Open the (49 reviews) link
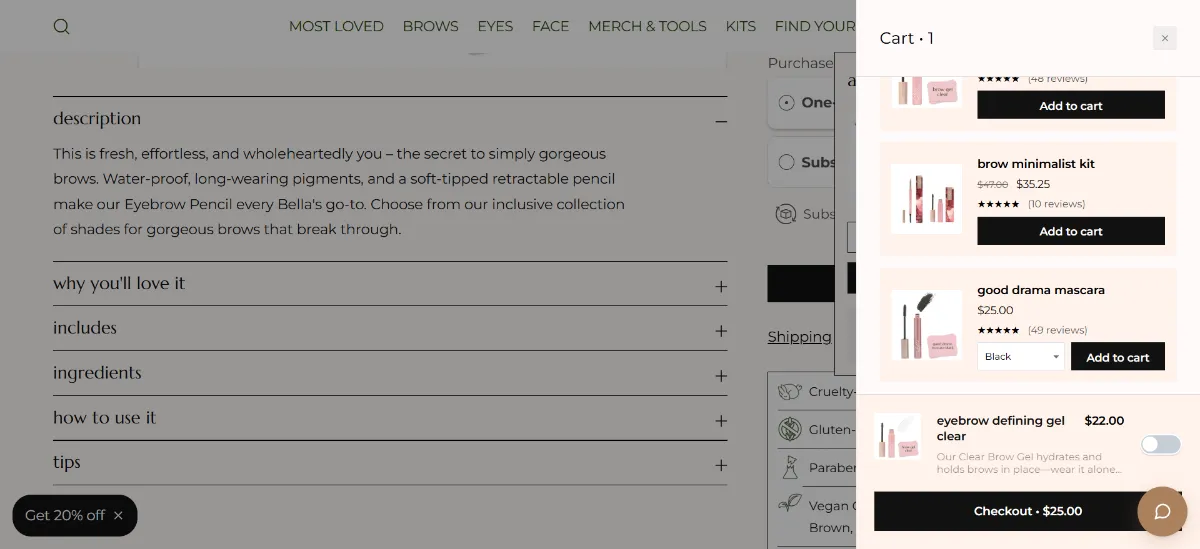This screenshot has height=549, width=1200. pos(1057,330)
